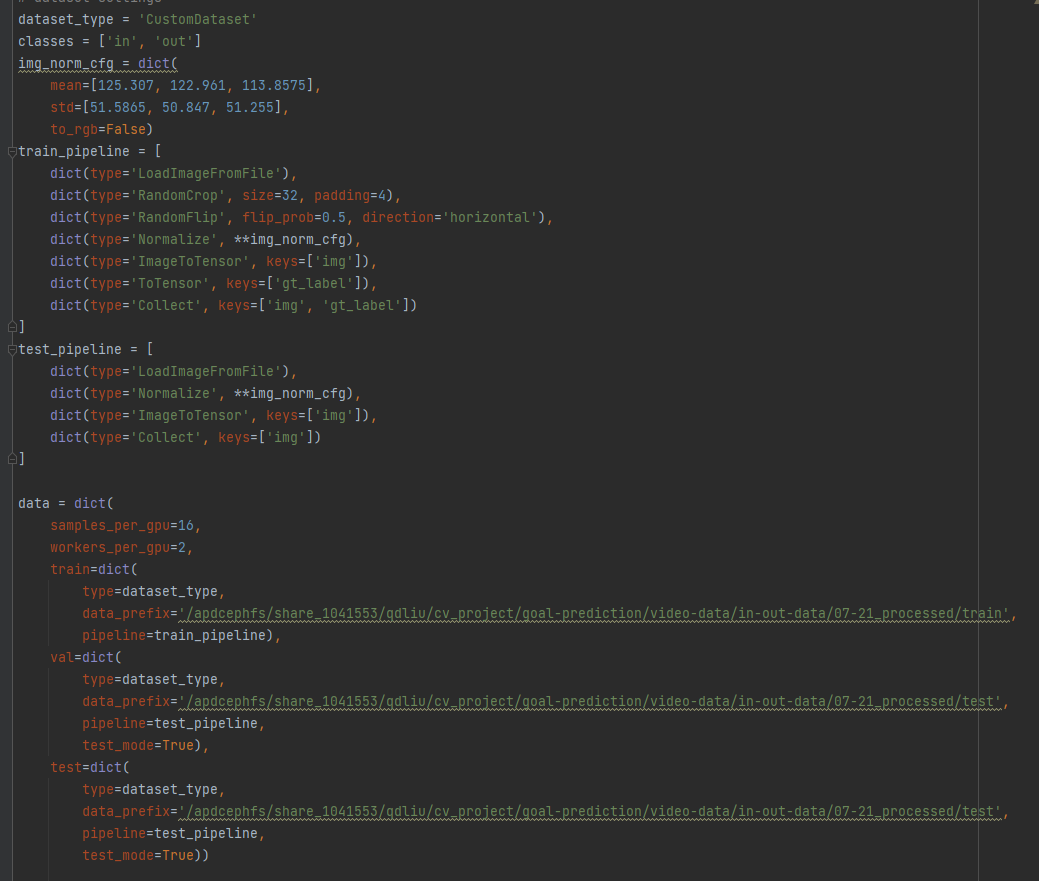Click the padding=4 argument

pos(350,195)
